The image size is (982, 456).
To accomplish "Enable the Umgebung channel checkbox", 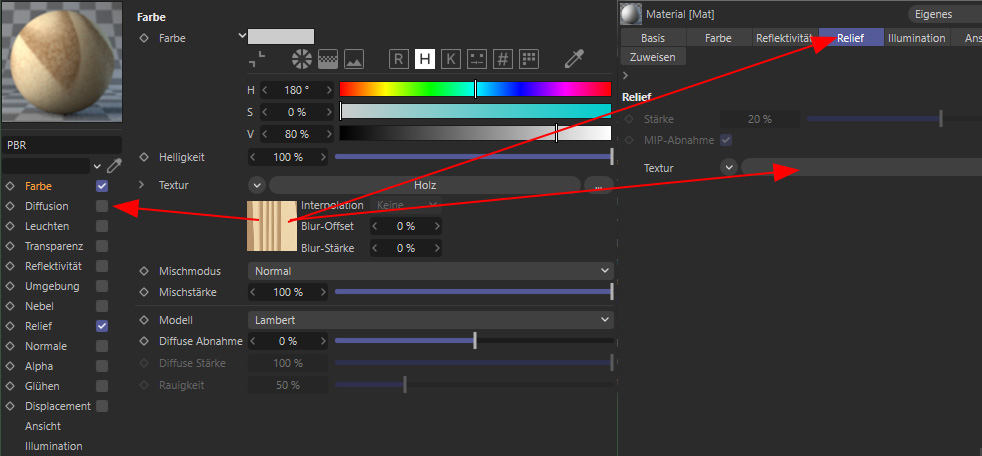I will pyautogui.click(x=102, y=286).
